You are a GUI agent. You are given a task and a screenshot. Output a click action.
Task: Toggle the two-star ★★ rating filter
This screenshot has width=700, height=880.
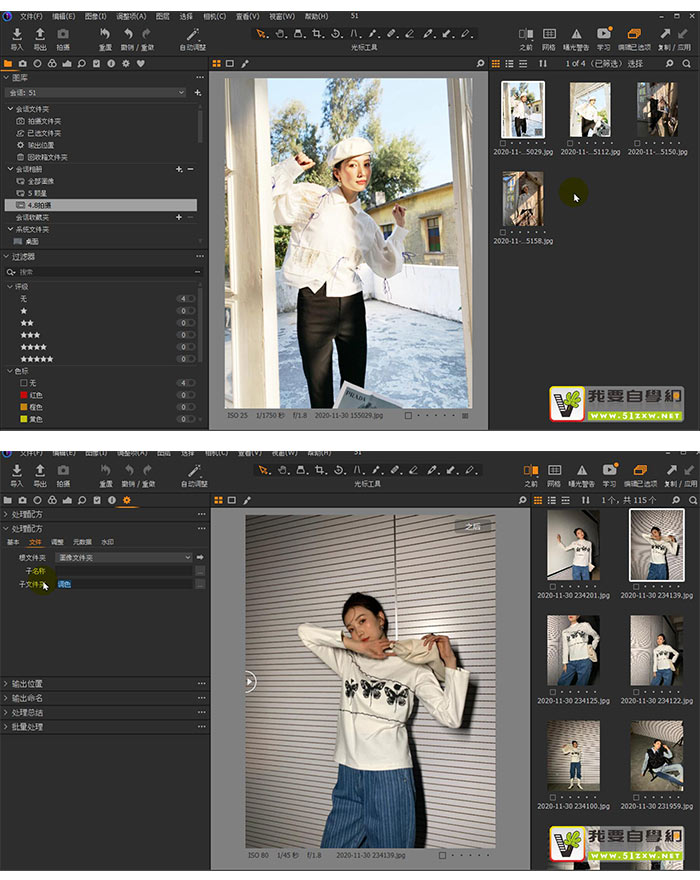click(188, 323)
